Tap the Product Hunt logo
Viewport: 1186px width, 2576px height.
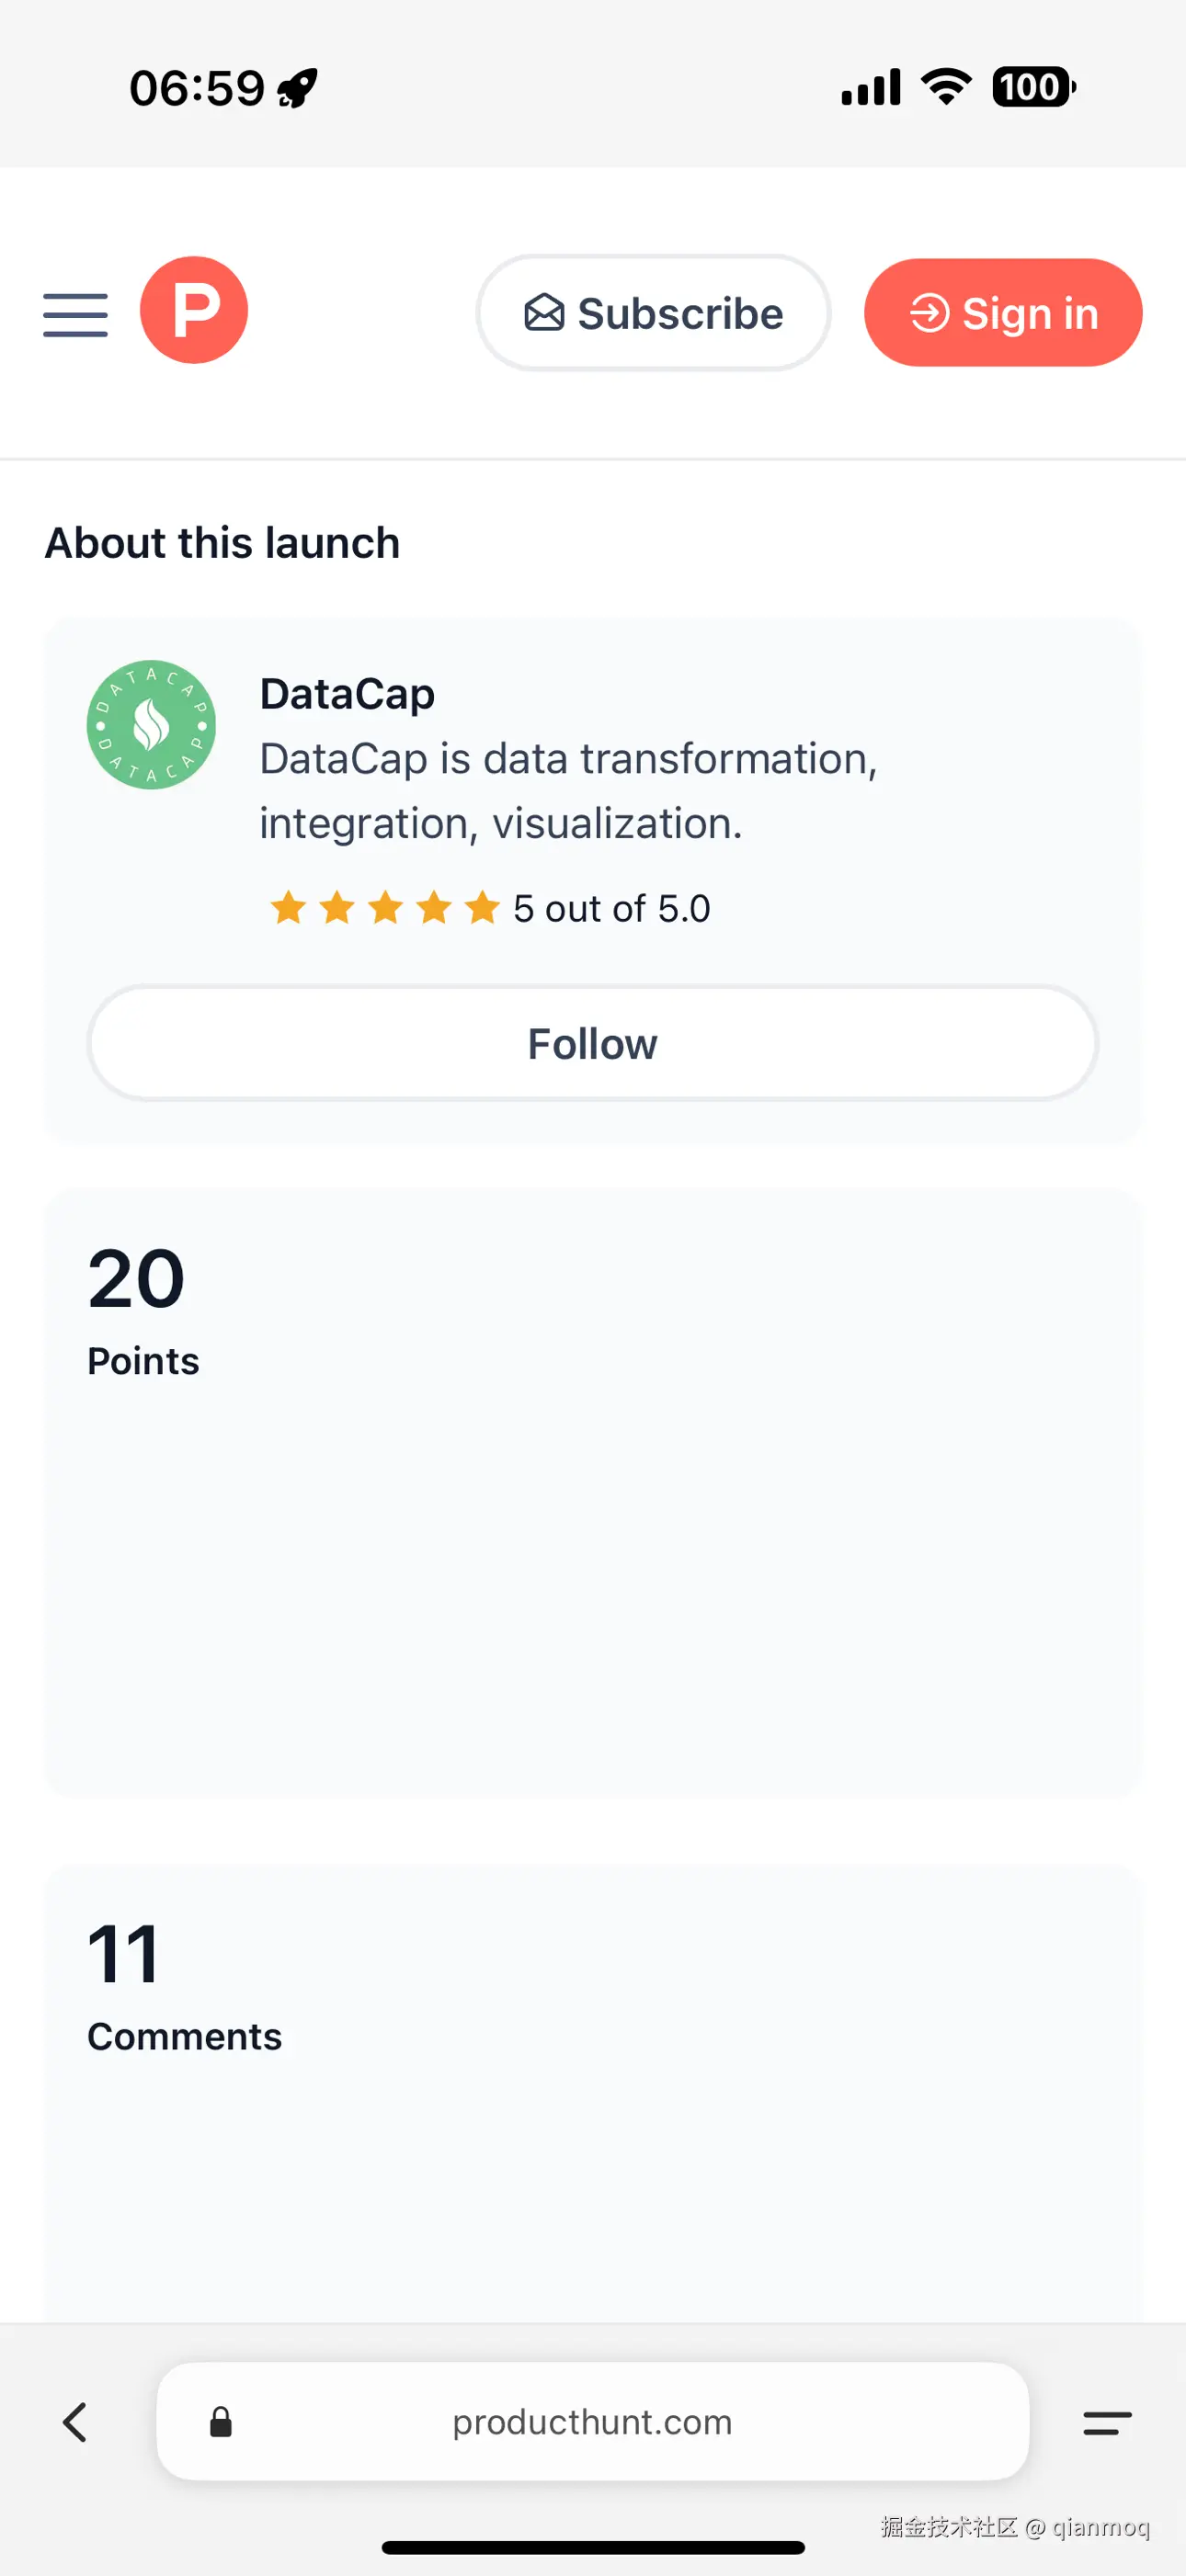pyautogui.click(x=194, y=310)
